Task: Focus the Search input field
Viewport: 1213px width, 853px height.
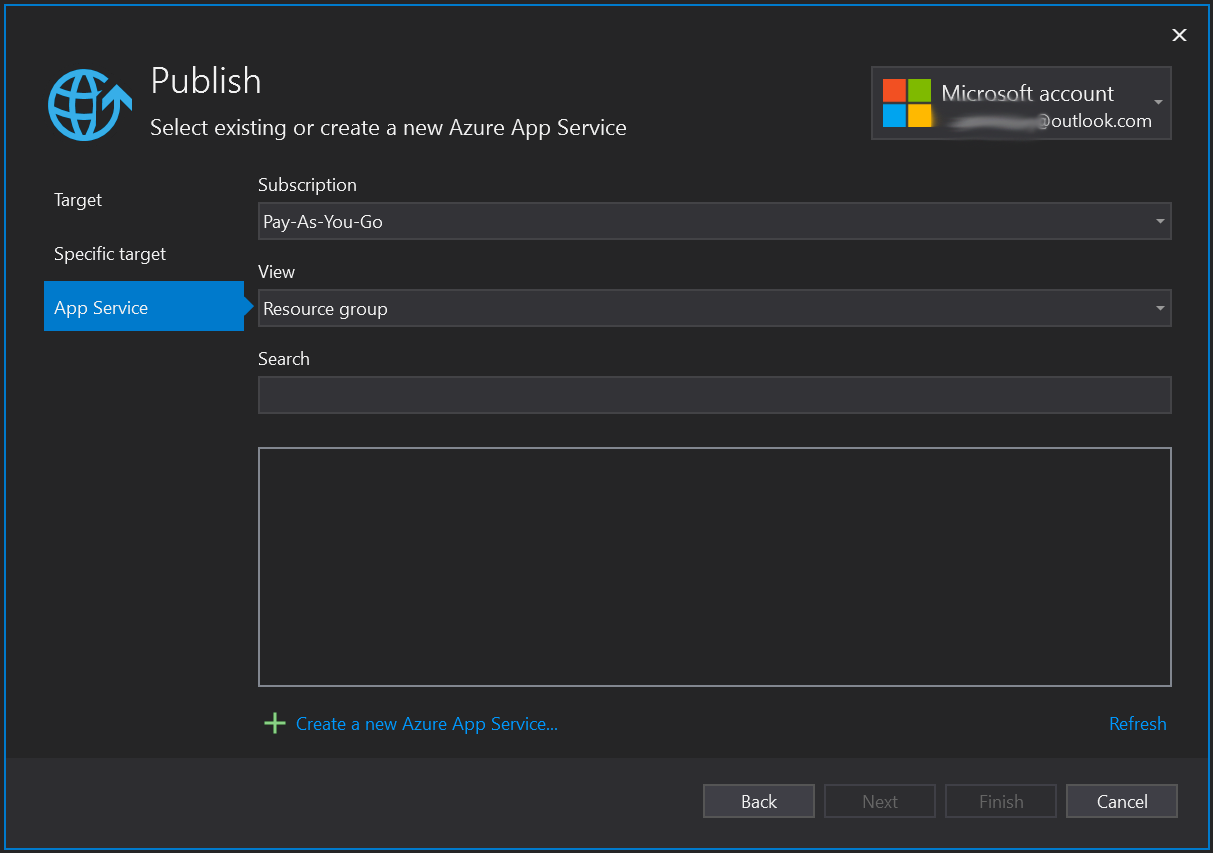Action: click(714, 395)
